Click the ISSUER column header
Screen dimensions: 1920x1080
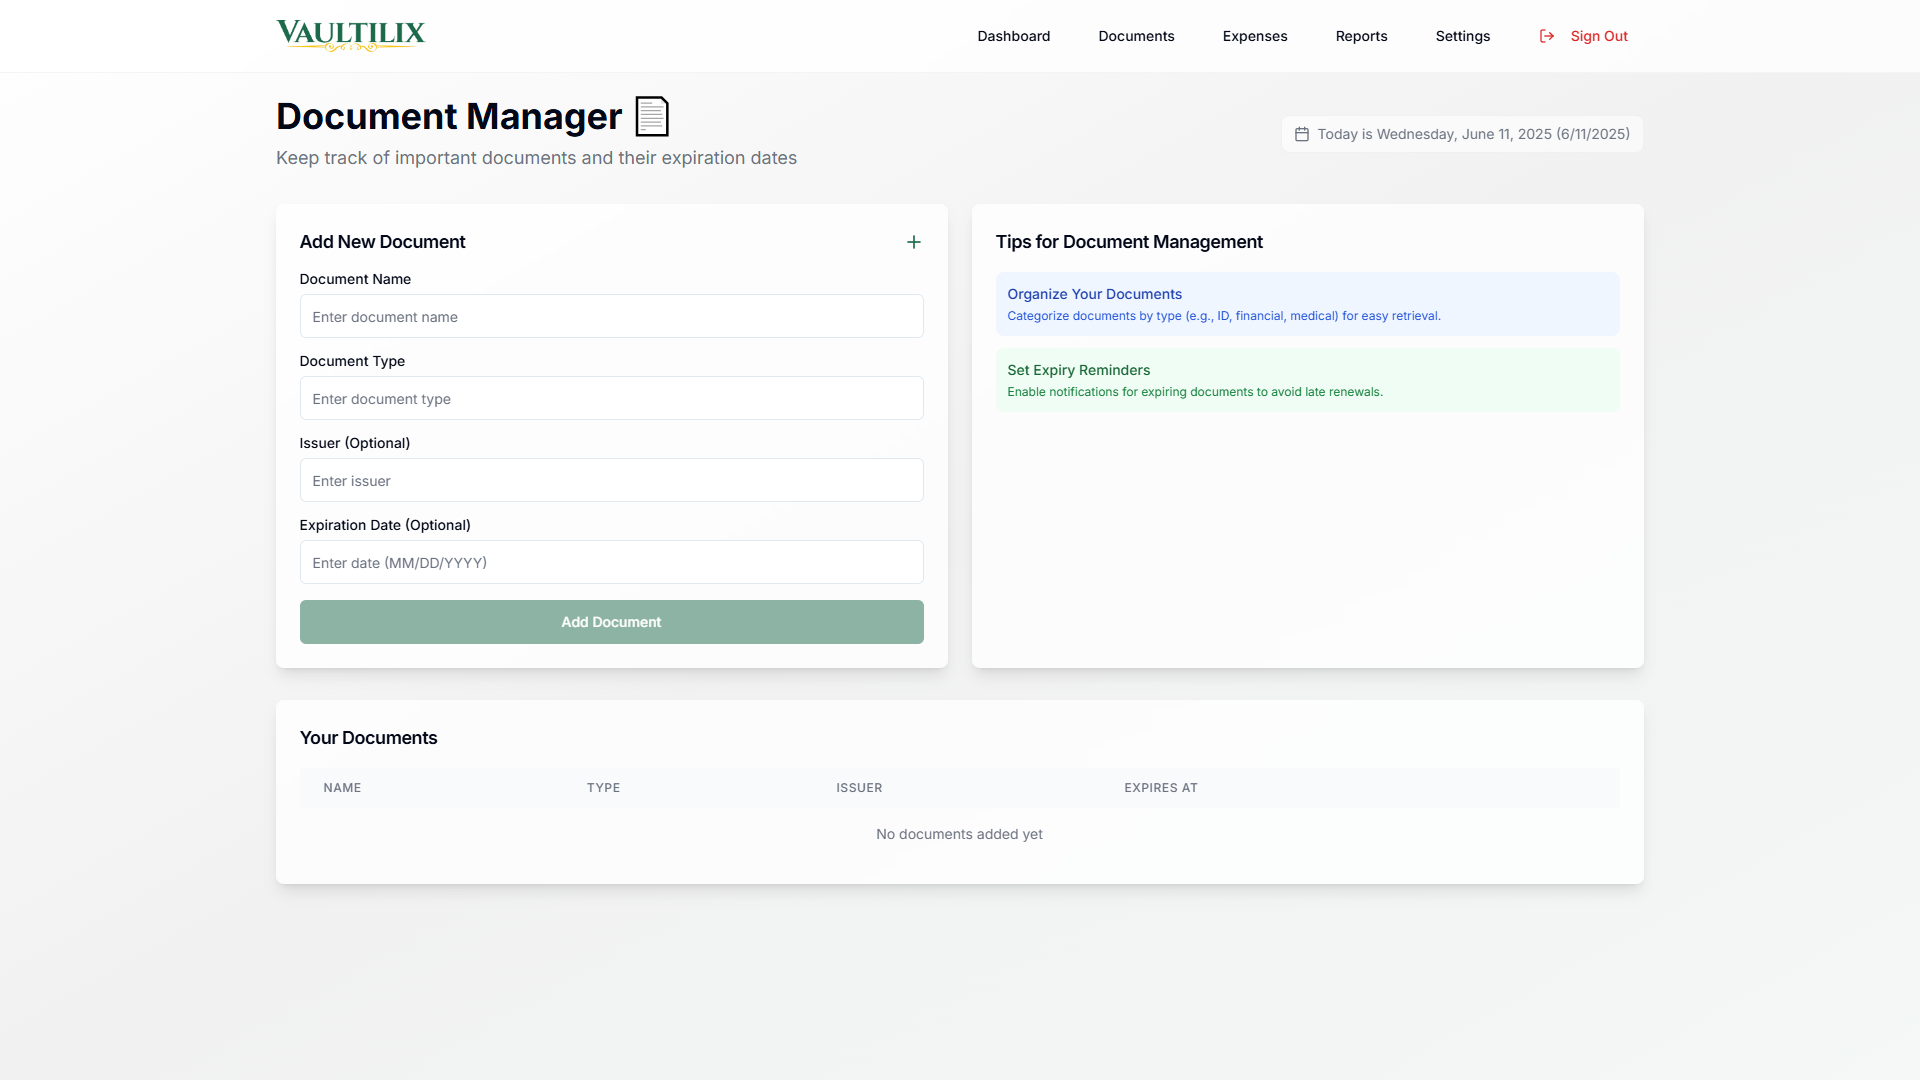[859, 788]
